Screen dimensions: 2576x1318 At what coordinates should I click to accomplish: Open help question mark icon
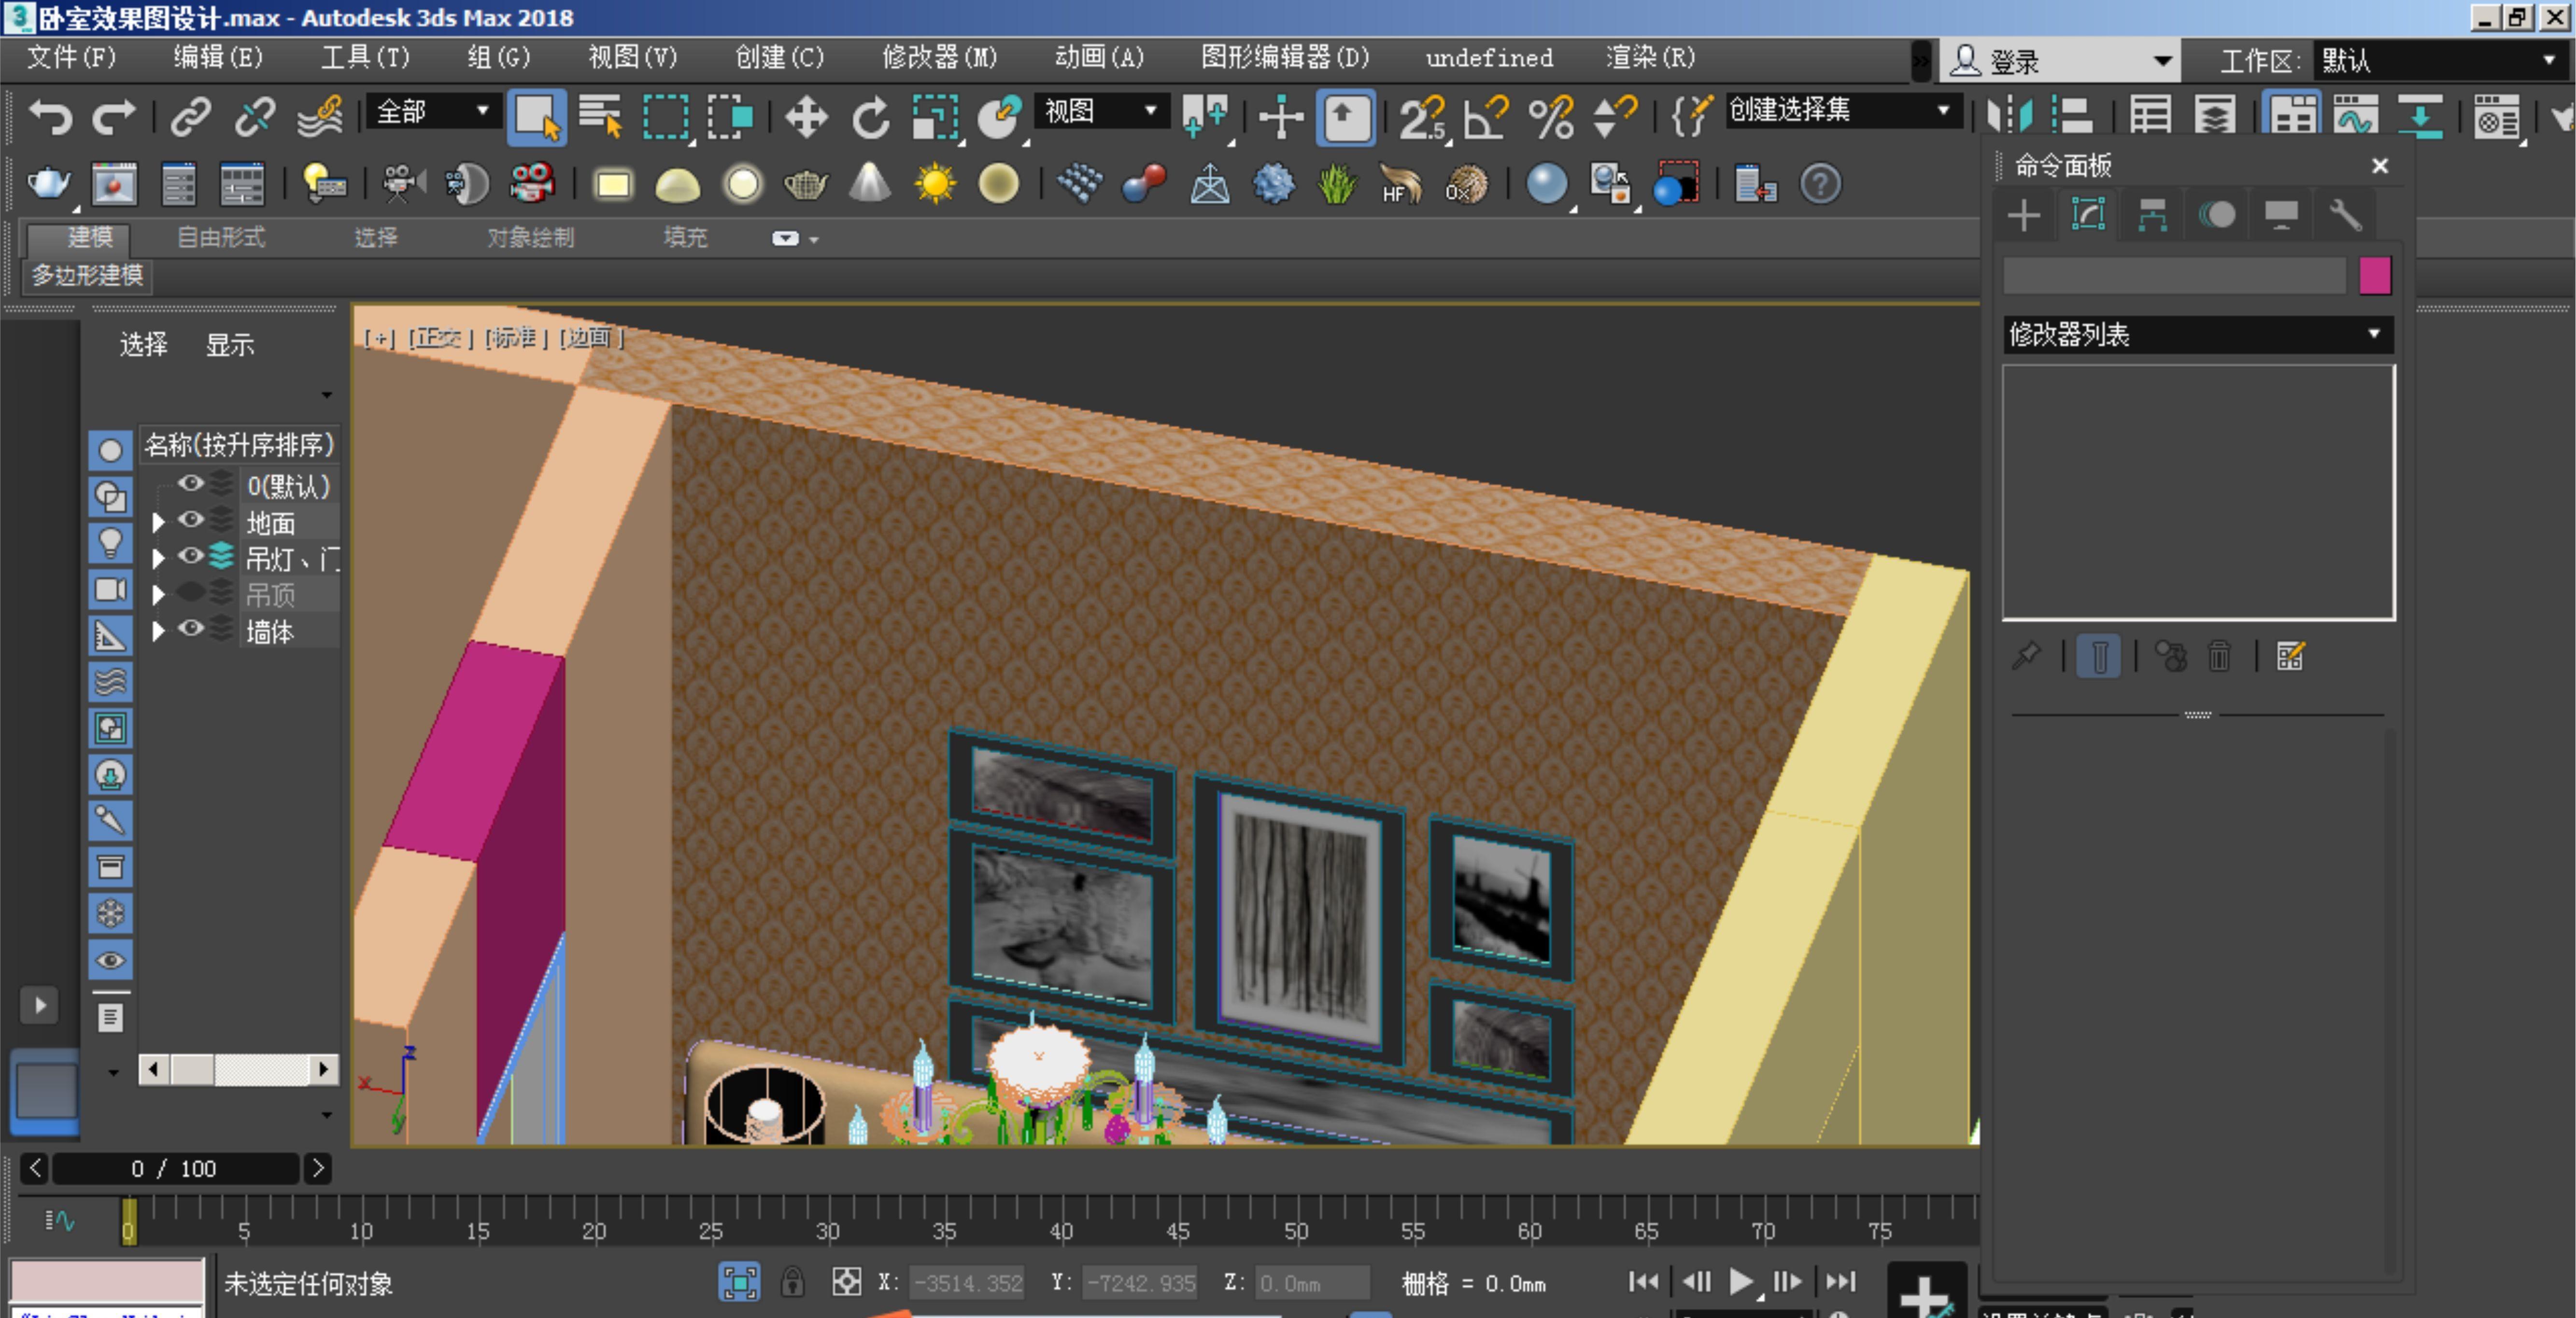click(x=1821, y=184)
